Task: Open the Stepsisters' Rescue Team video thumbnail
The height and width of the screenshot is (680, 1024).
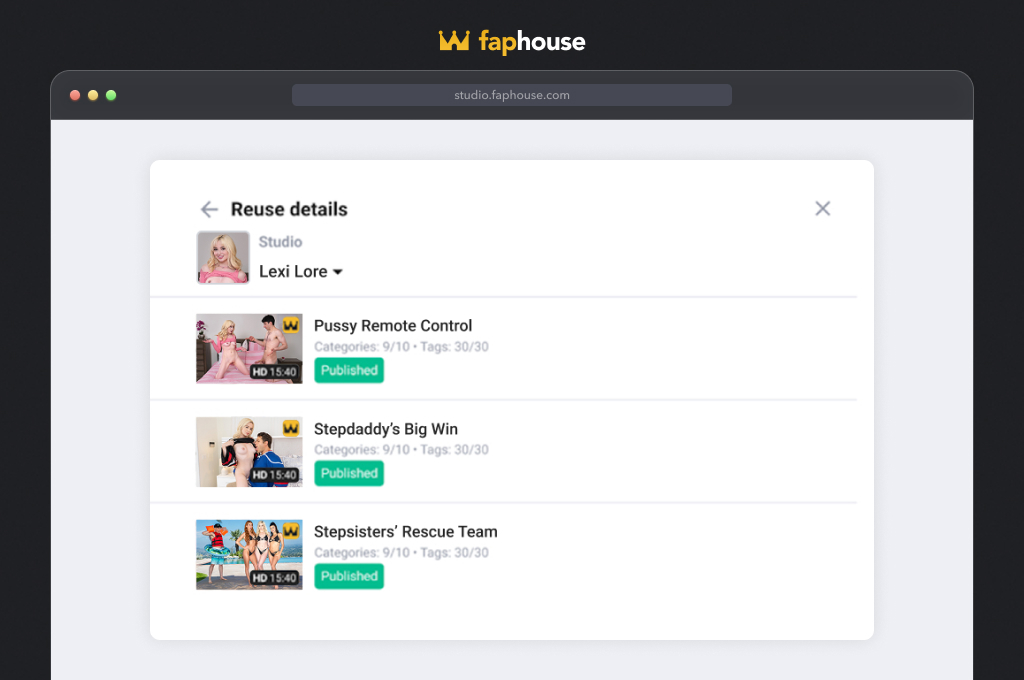Action: pyautogui.click(x=249, y=555)
